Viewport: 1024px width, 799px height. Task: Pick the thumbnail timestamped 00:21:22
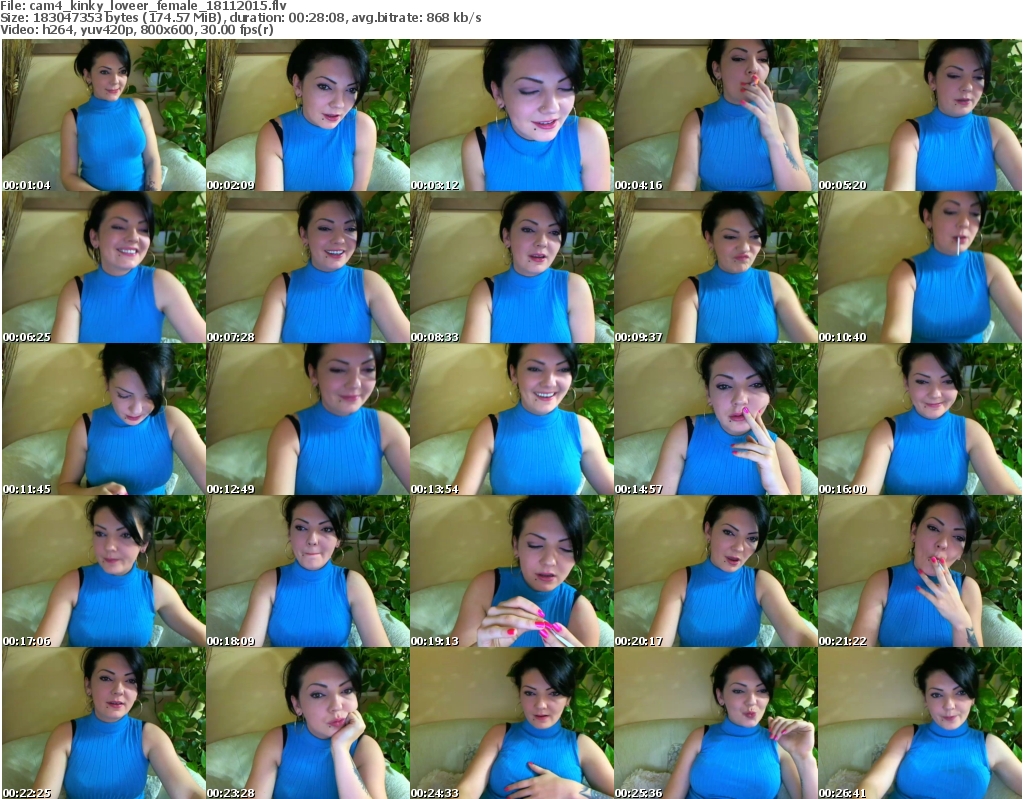[920, 572]
